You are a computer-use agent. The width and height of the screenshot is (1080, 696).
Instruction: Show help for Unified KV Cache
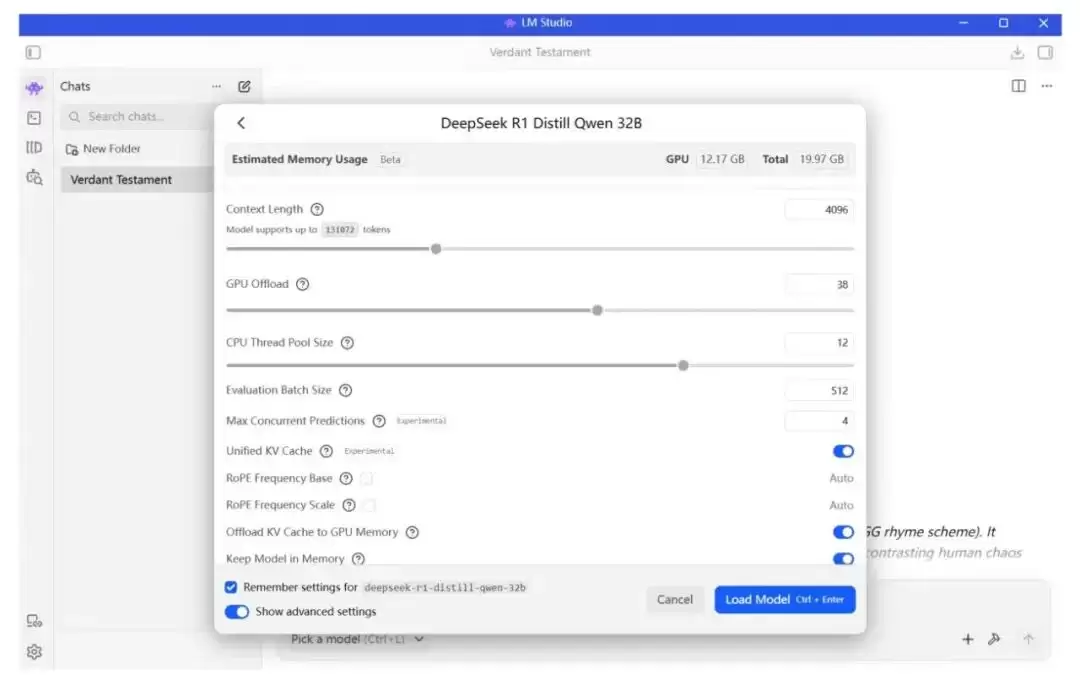[x=326, y=451]
